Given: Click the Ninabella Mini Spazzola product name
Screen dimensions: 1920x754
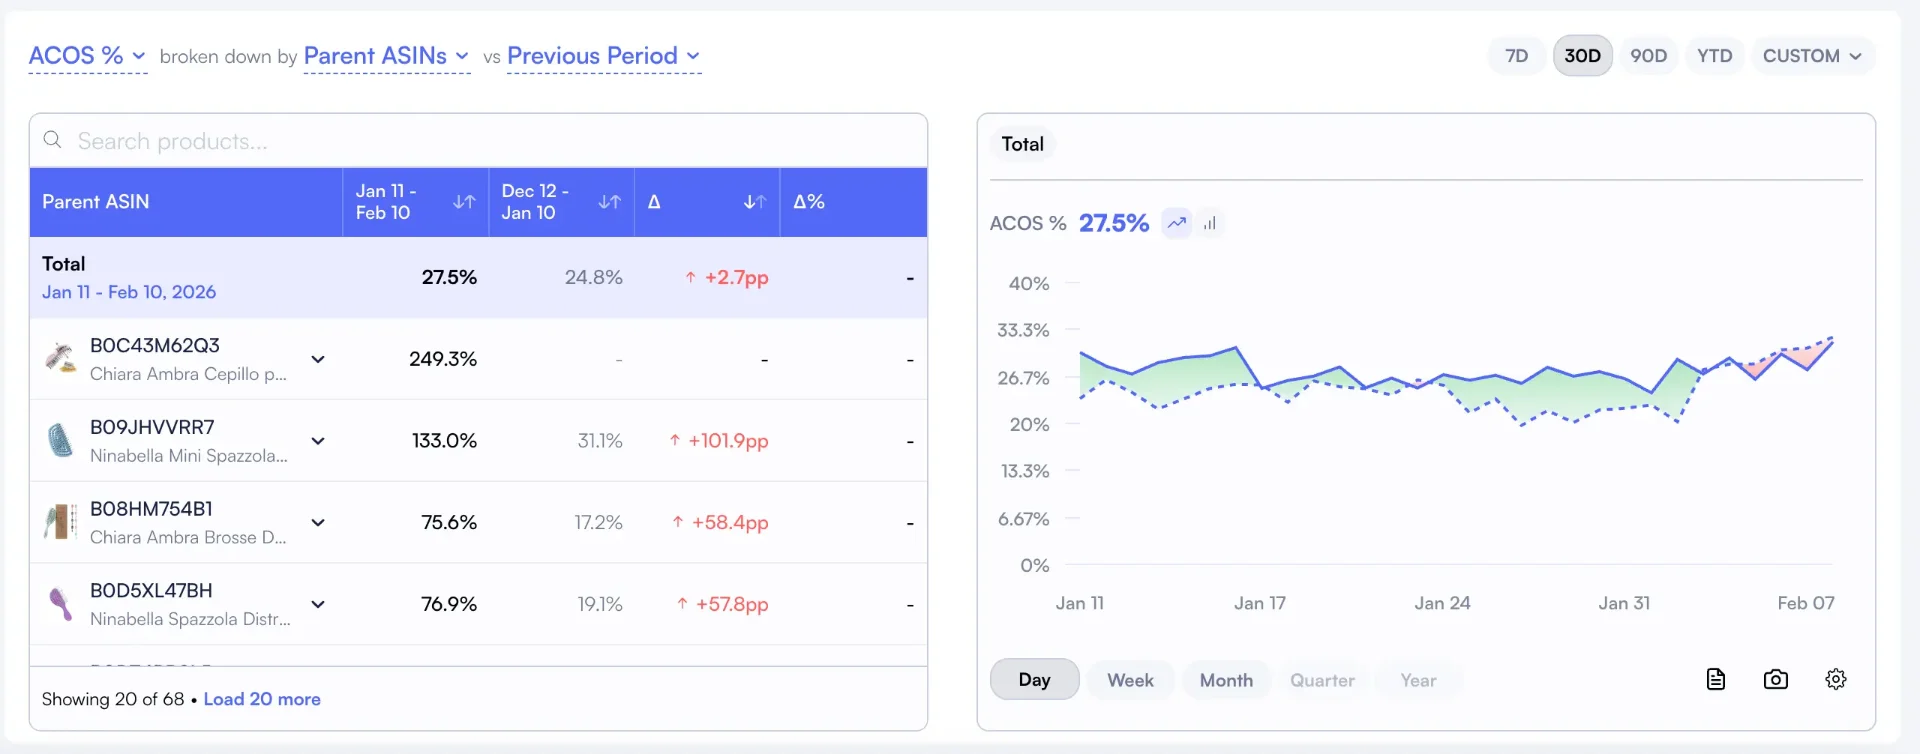Looking at the screenshot, I should coord(189,456).
